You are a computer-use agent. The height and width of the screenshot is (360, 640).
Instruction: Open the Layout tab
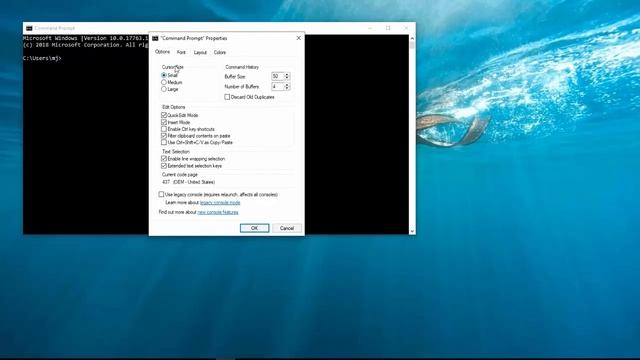pyautogui.click(x=200, y=52)
